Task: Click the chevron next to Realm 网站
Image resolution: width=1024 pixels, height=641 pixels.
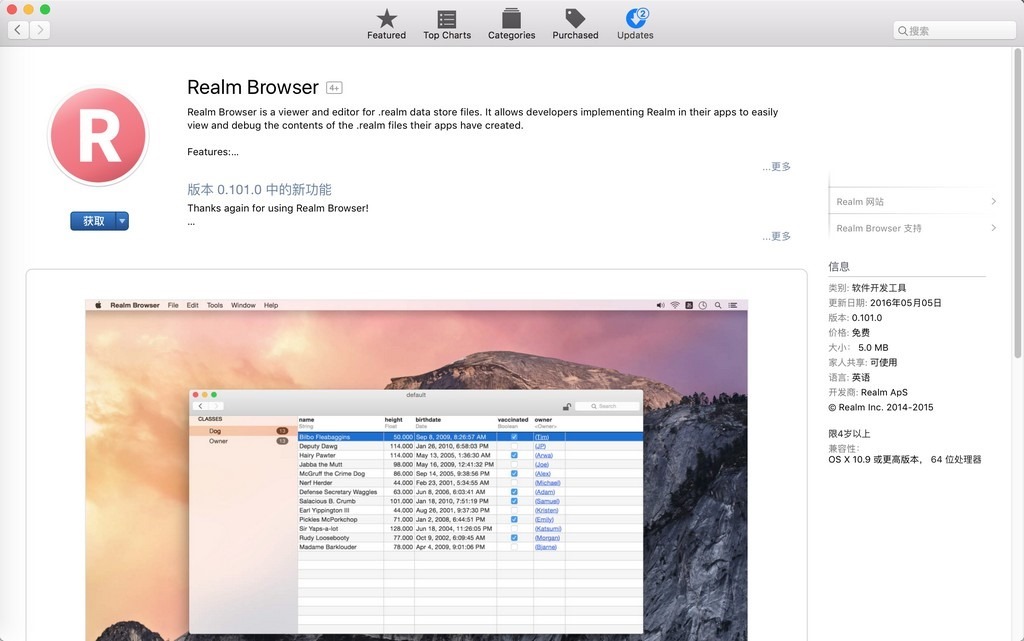Action: pyautogui.click(x=993, y=201)
